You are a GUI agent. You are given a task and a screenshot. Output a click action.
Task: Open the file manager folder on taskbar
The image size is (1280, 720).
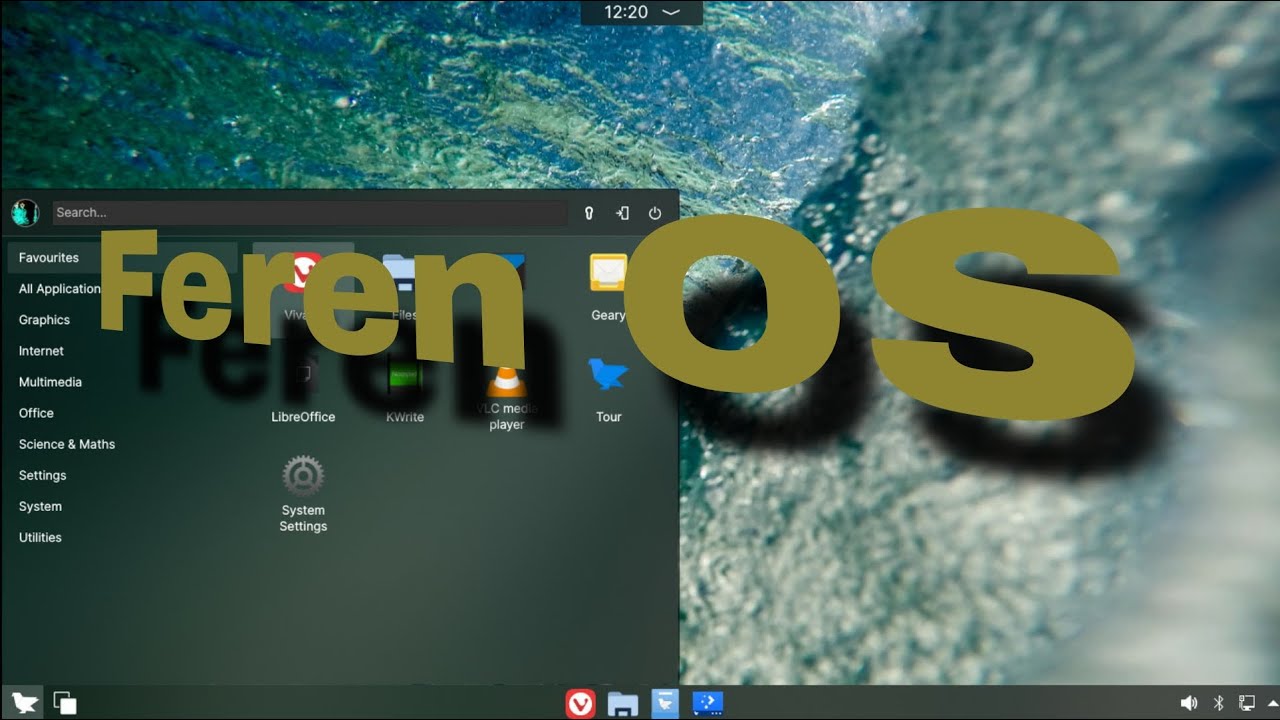[623, 704]
